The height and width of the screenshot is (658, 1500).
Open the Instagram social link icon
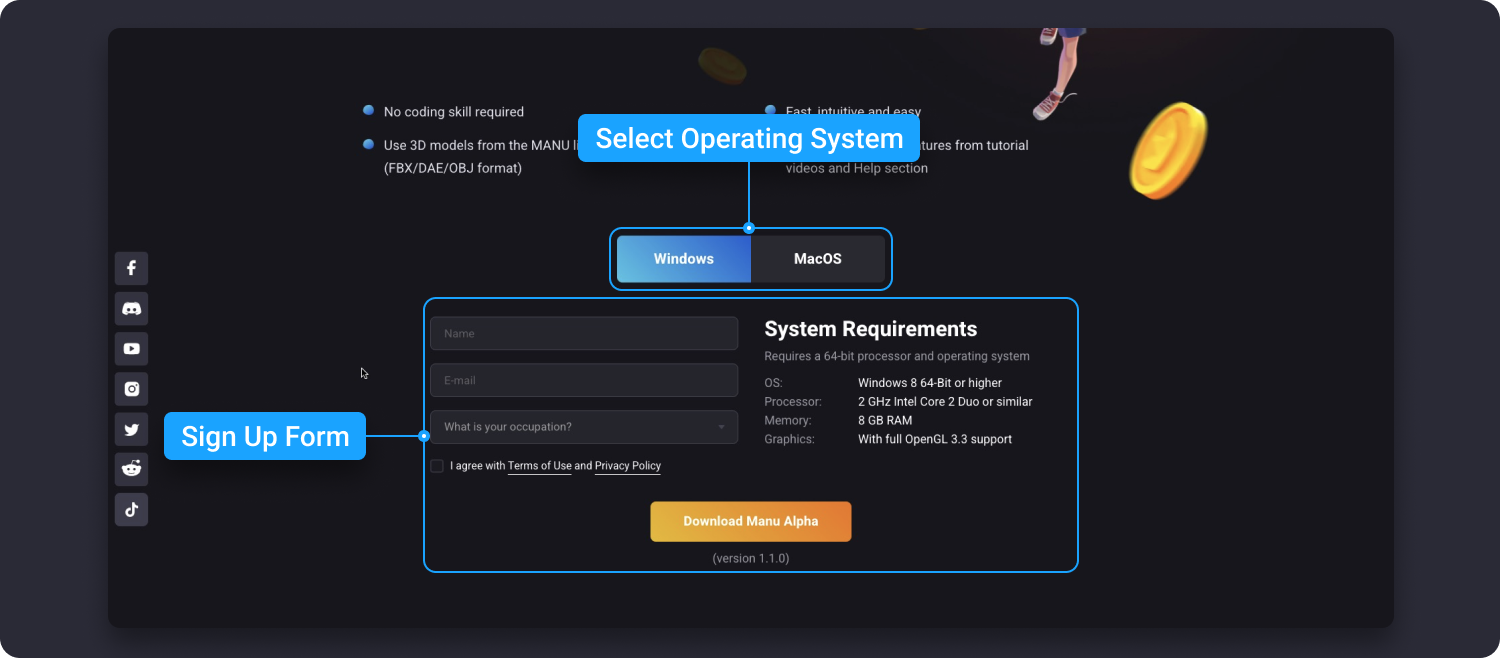131,389
